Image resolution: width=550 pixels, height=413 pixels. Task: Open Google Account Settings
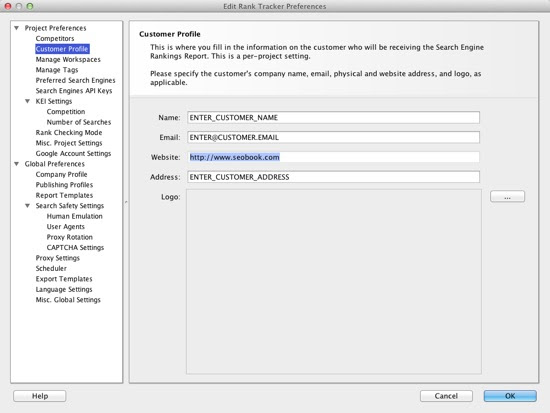click(x=73, y=153)
